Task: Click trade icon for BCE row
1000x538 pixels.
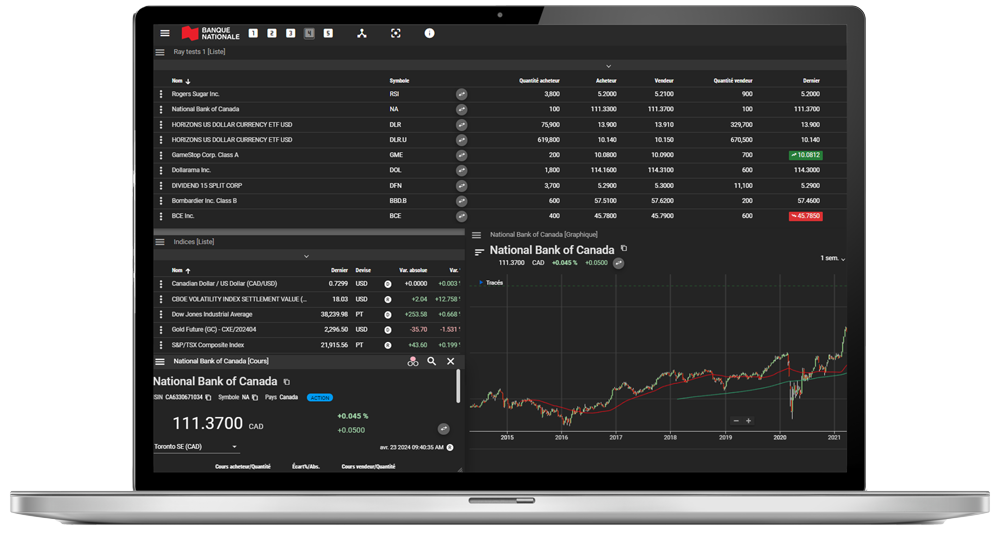Action: 462,216
